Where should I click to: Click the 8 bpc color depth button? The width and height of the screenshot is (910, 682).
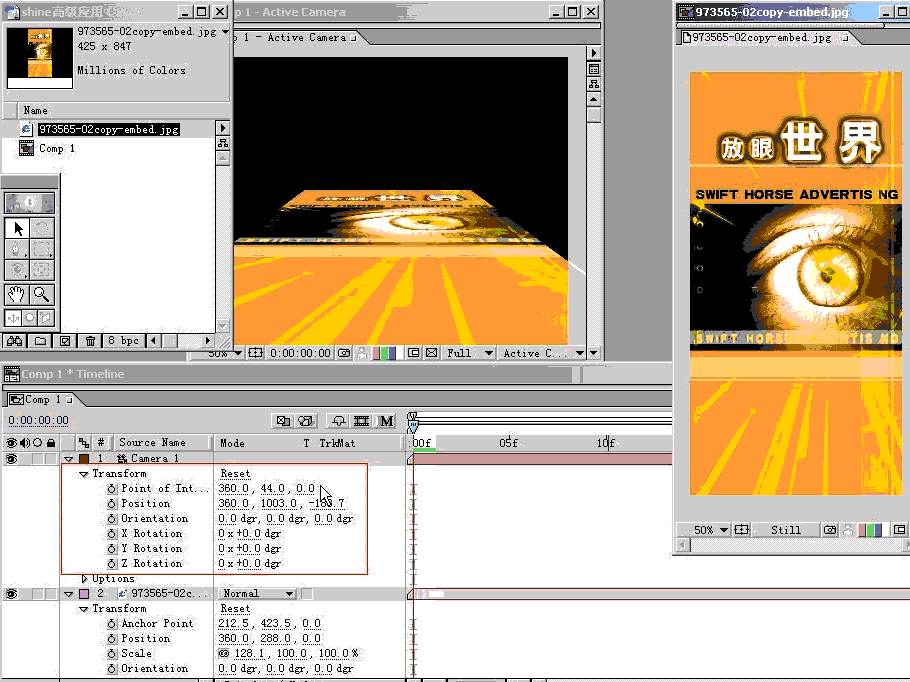[x=123, y=341]
